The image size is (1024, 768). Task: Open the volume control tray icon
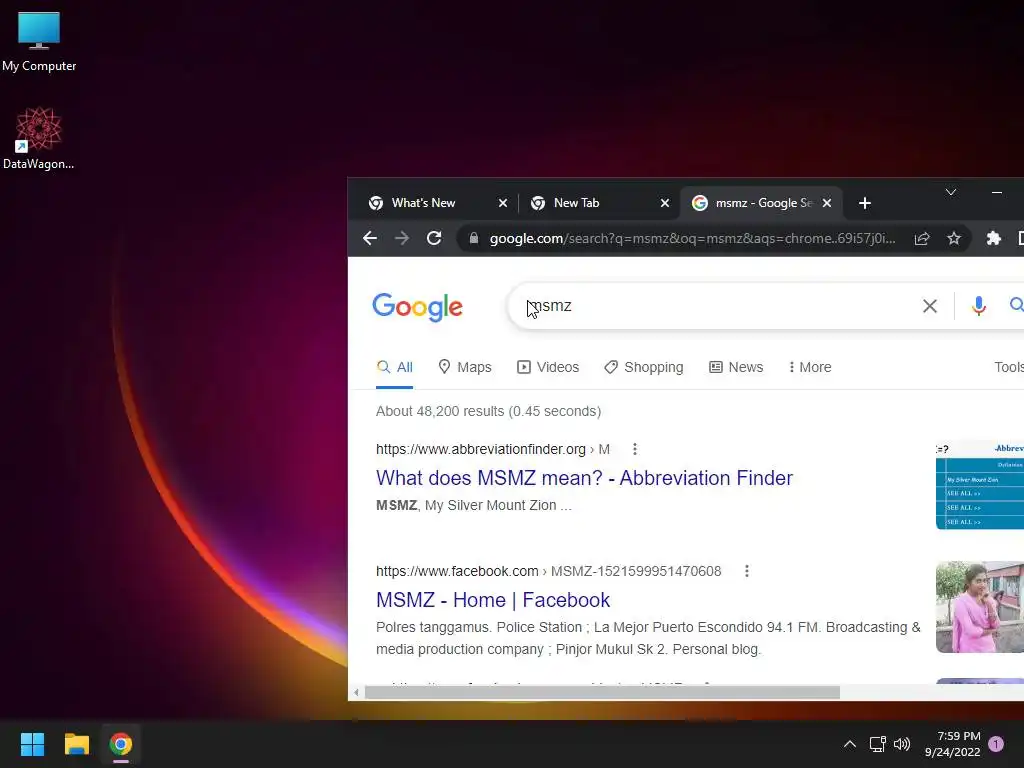[x=902, y=744]
